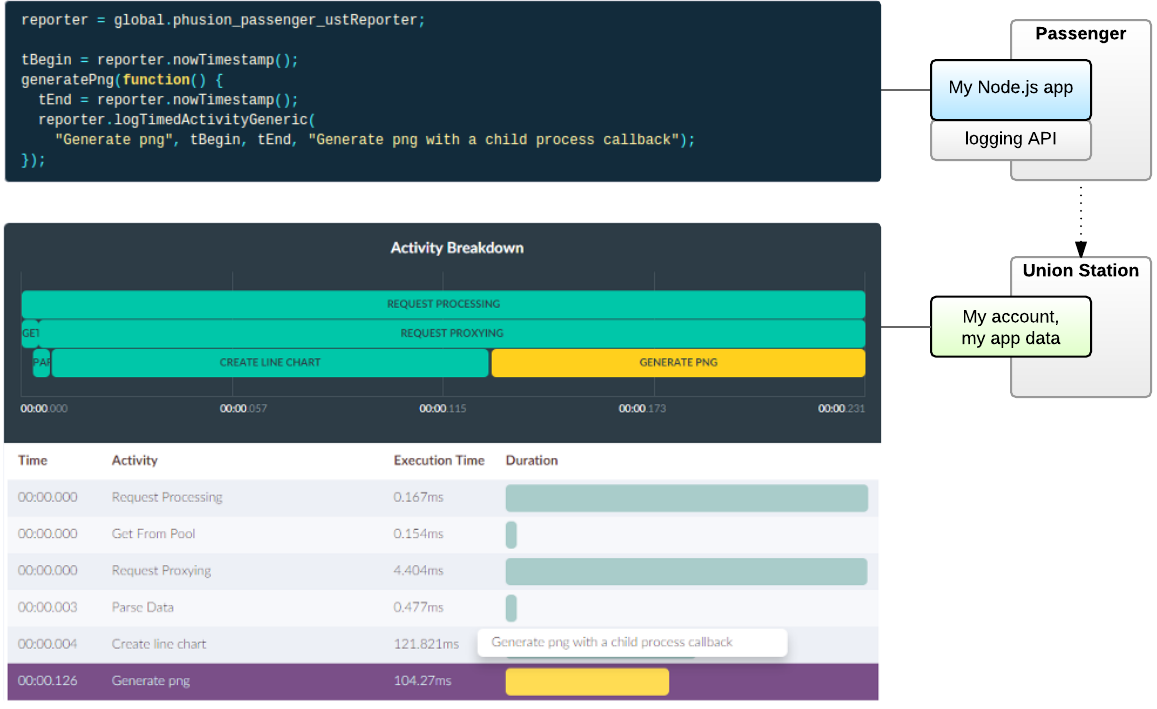The image size is (1157, 709).
Task: Click the 'logging API' diagram box
Action: 1010,139
